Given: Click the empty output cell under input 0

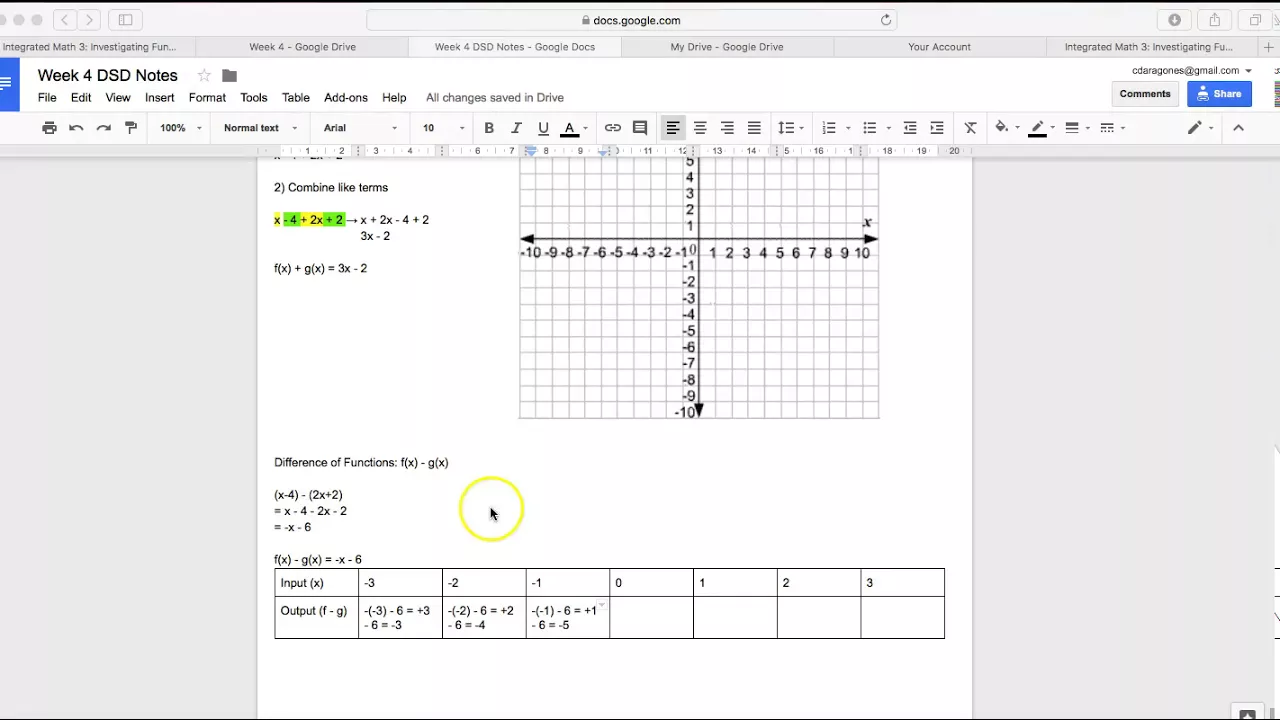Looking at the screenshot, I should [651, 617].
